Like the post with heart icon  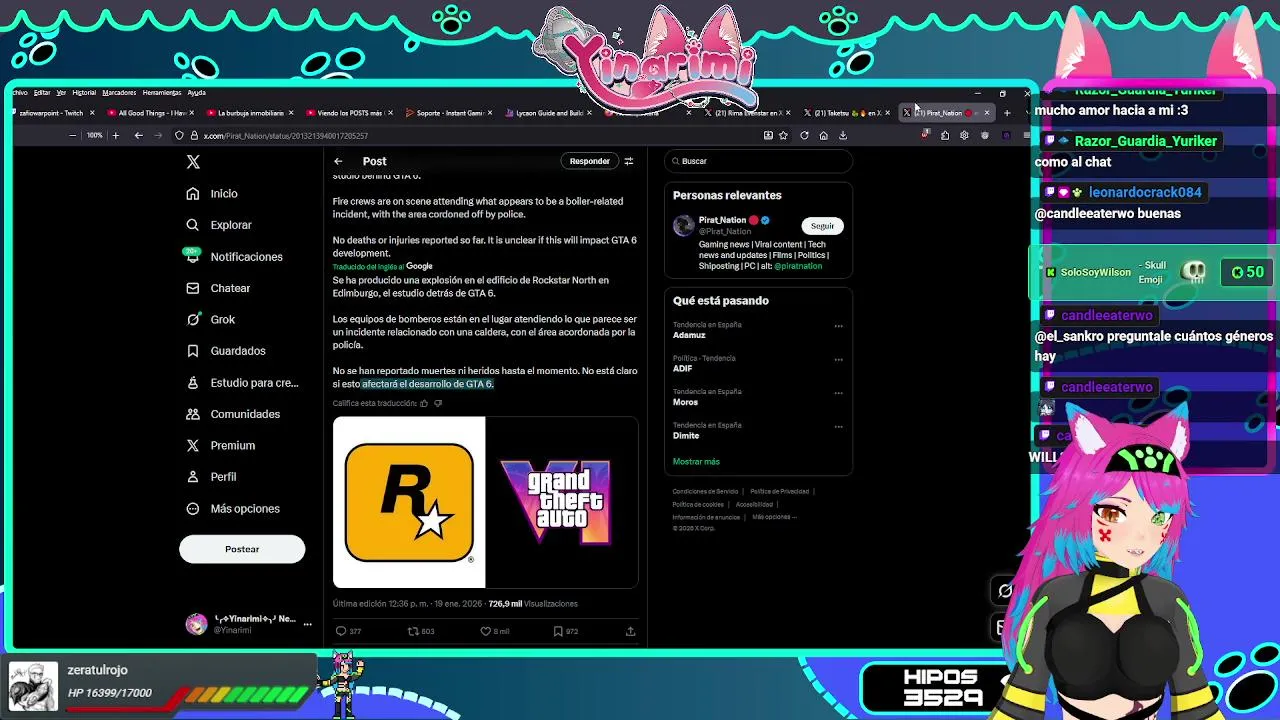(485, 631)
